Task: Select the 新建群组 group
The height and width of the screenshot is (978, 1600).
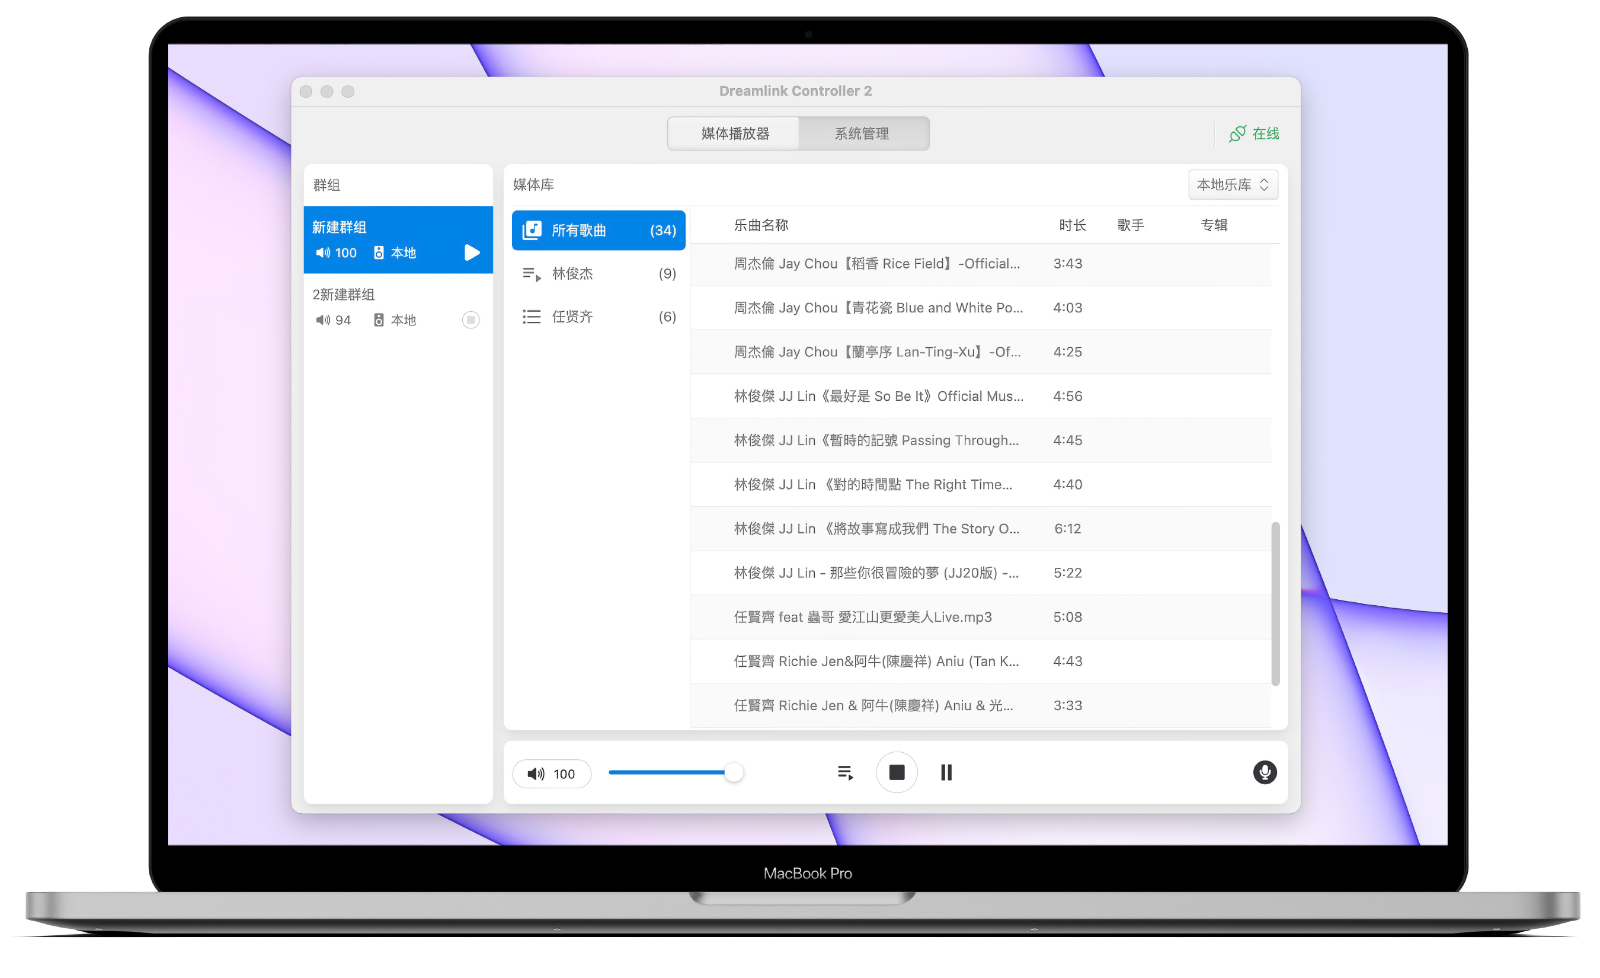Action: [398, 240]
